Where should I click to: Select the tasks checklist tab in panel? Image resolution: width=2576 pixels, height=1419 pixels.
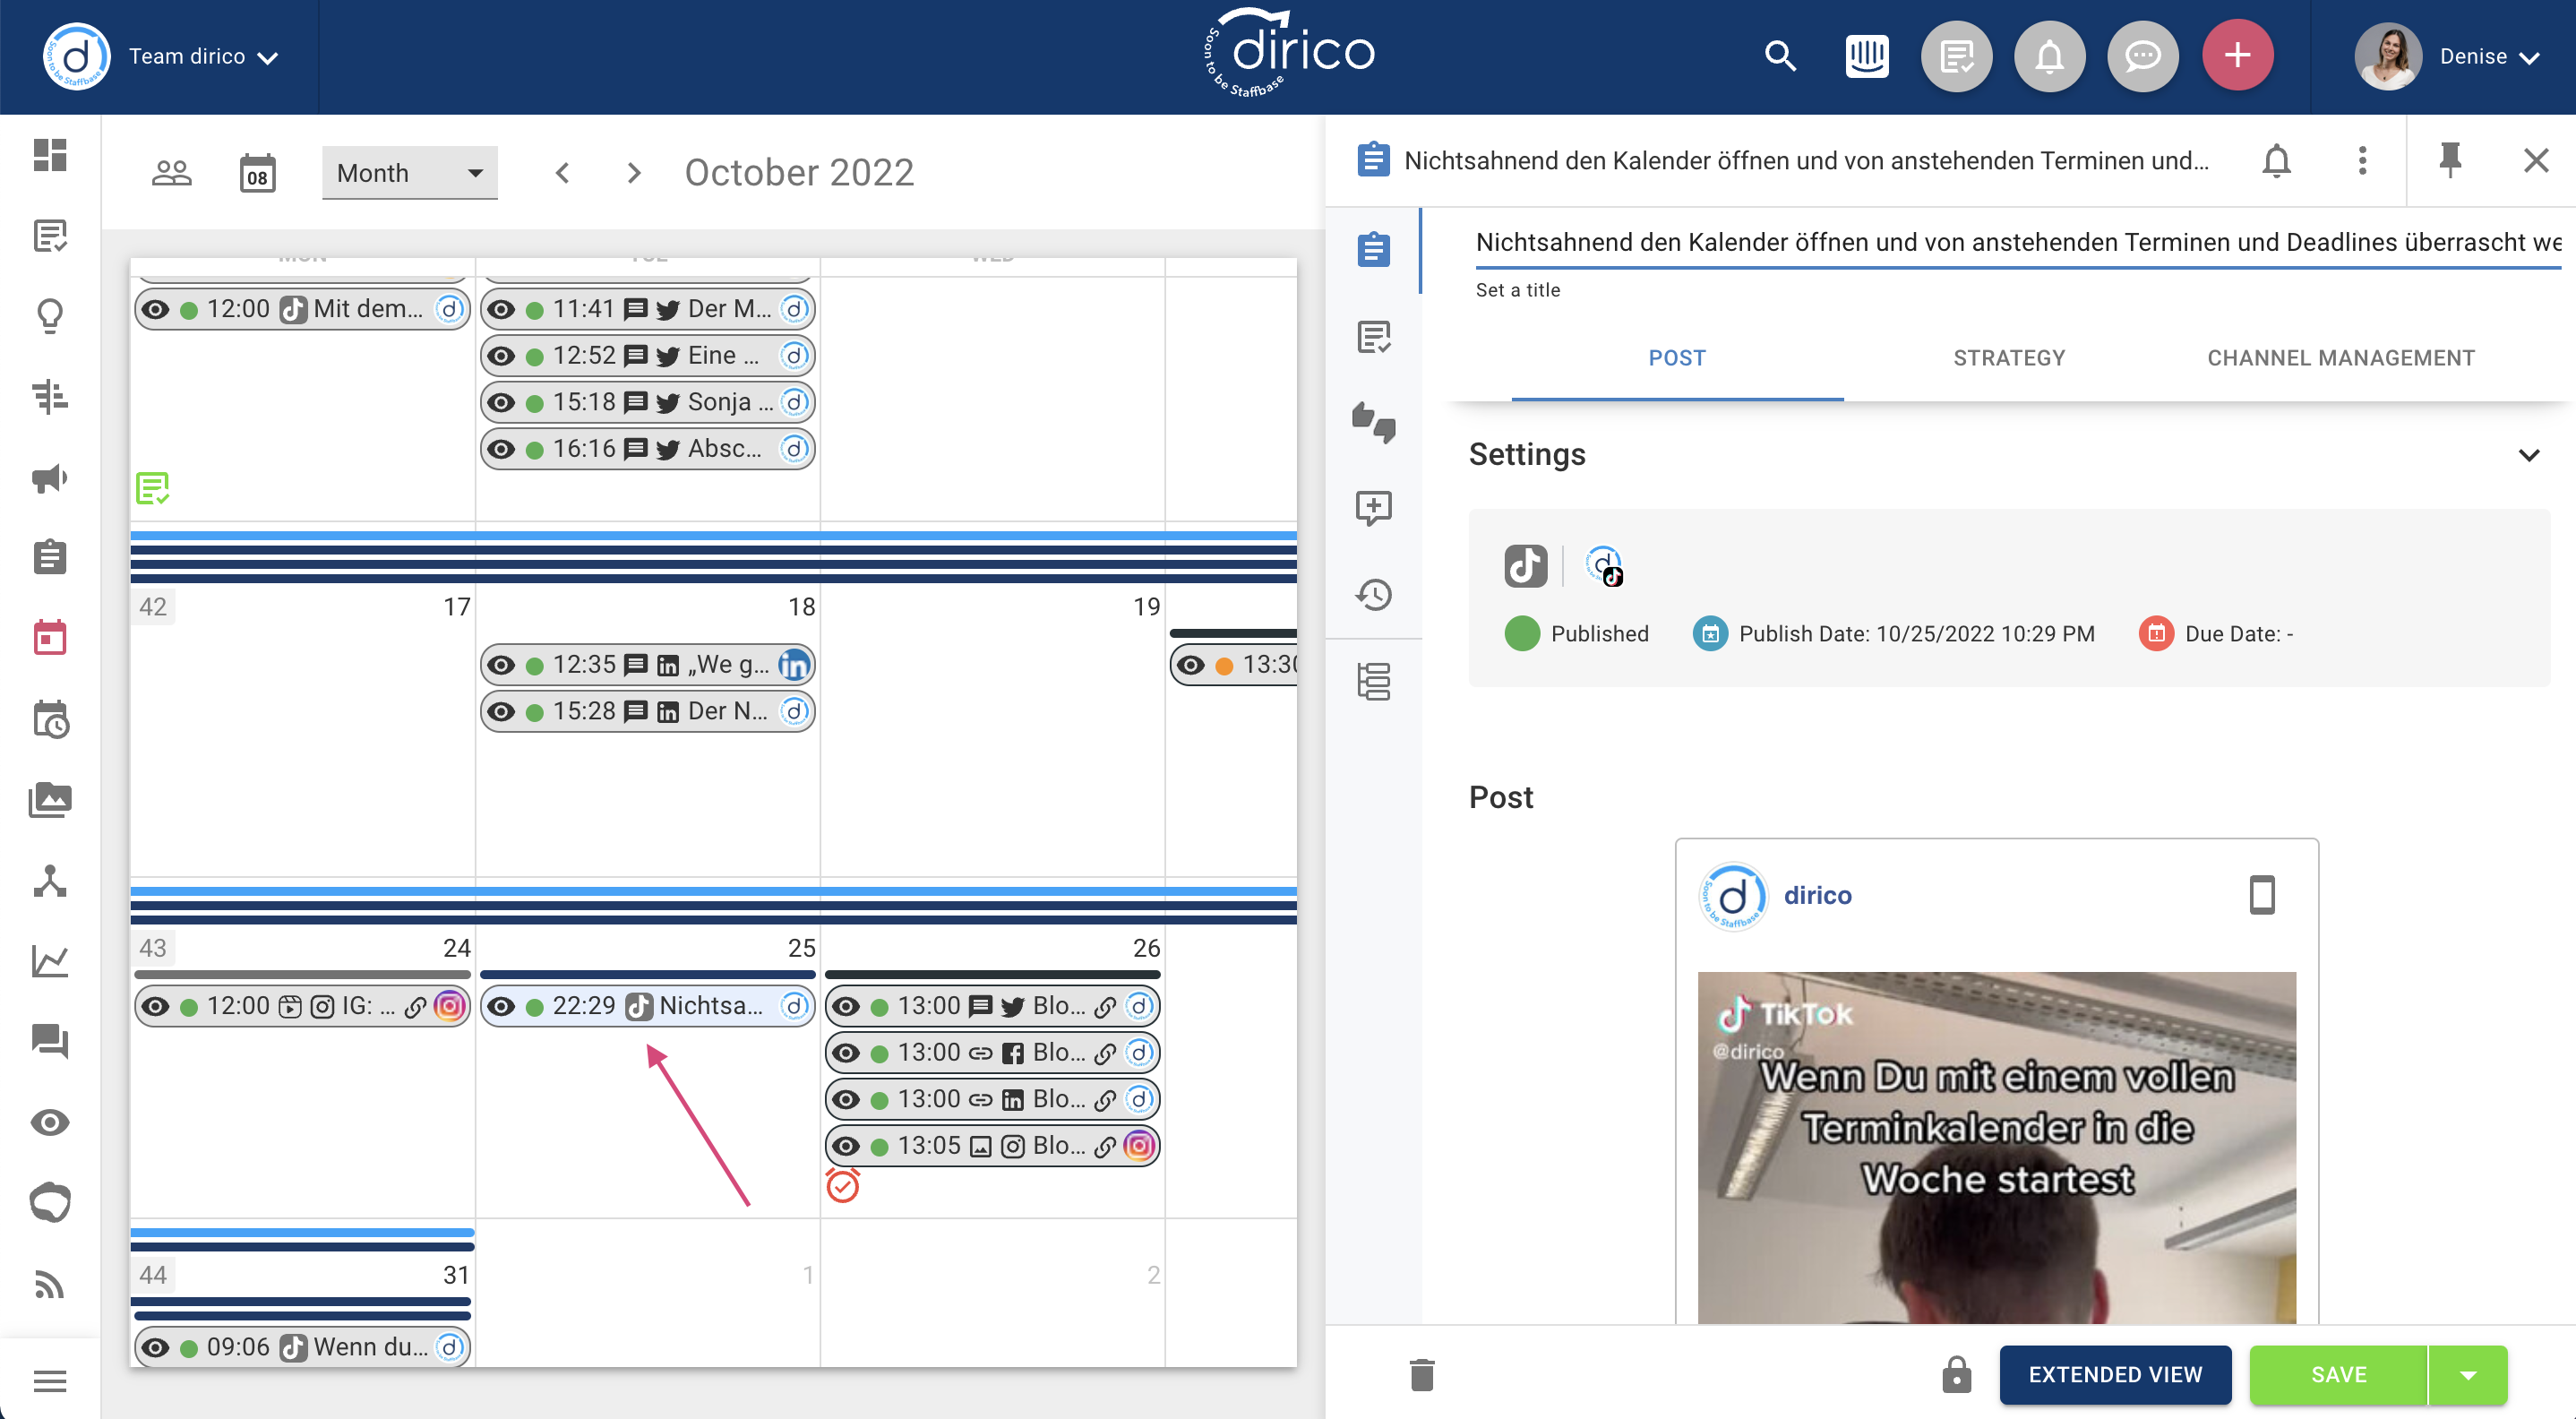(1374, 337)
